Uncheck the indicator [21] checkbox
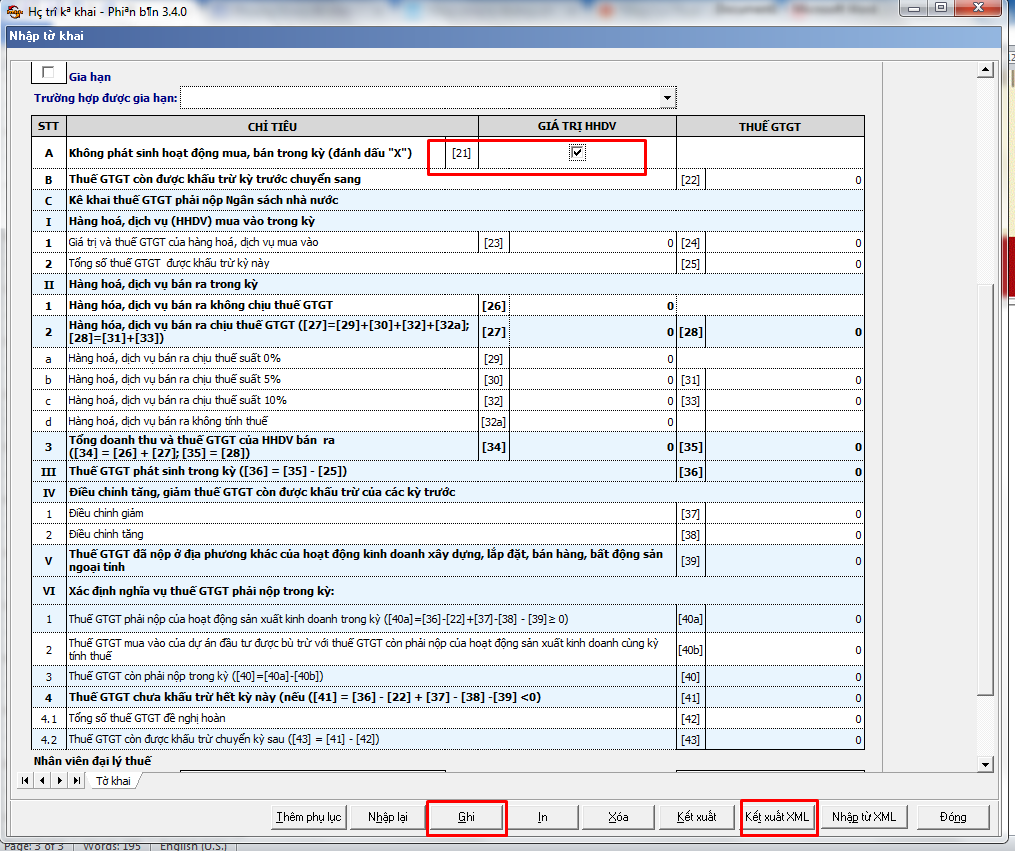Viewport: 1015px width, 851px height. click(x=577, y=152)
